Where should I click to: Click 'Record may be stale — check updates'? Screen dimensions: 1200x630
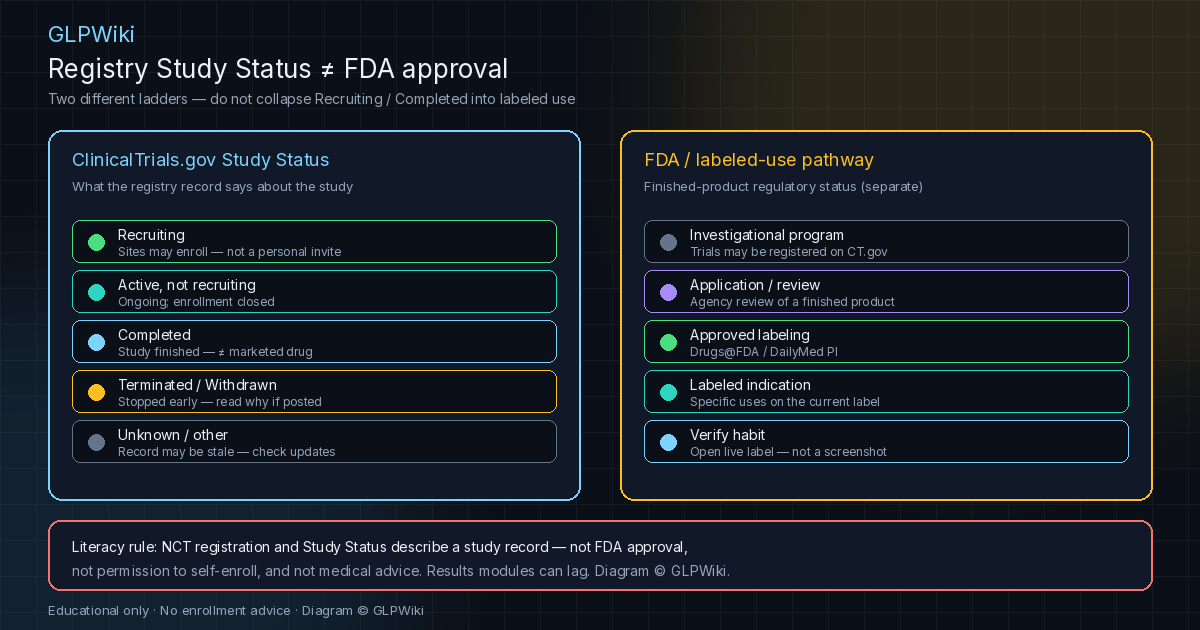pyautogui.click(x=227, y=452)
